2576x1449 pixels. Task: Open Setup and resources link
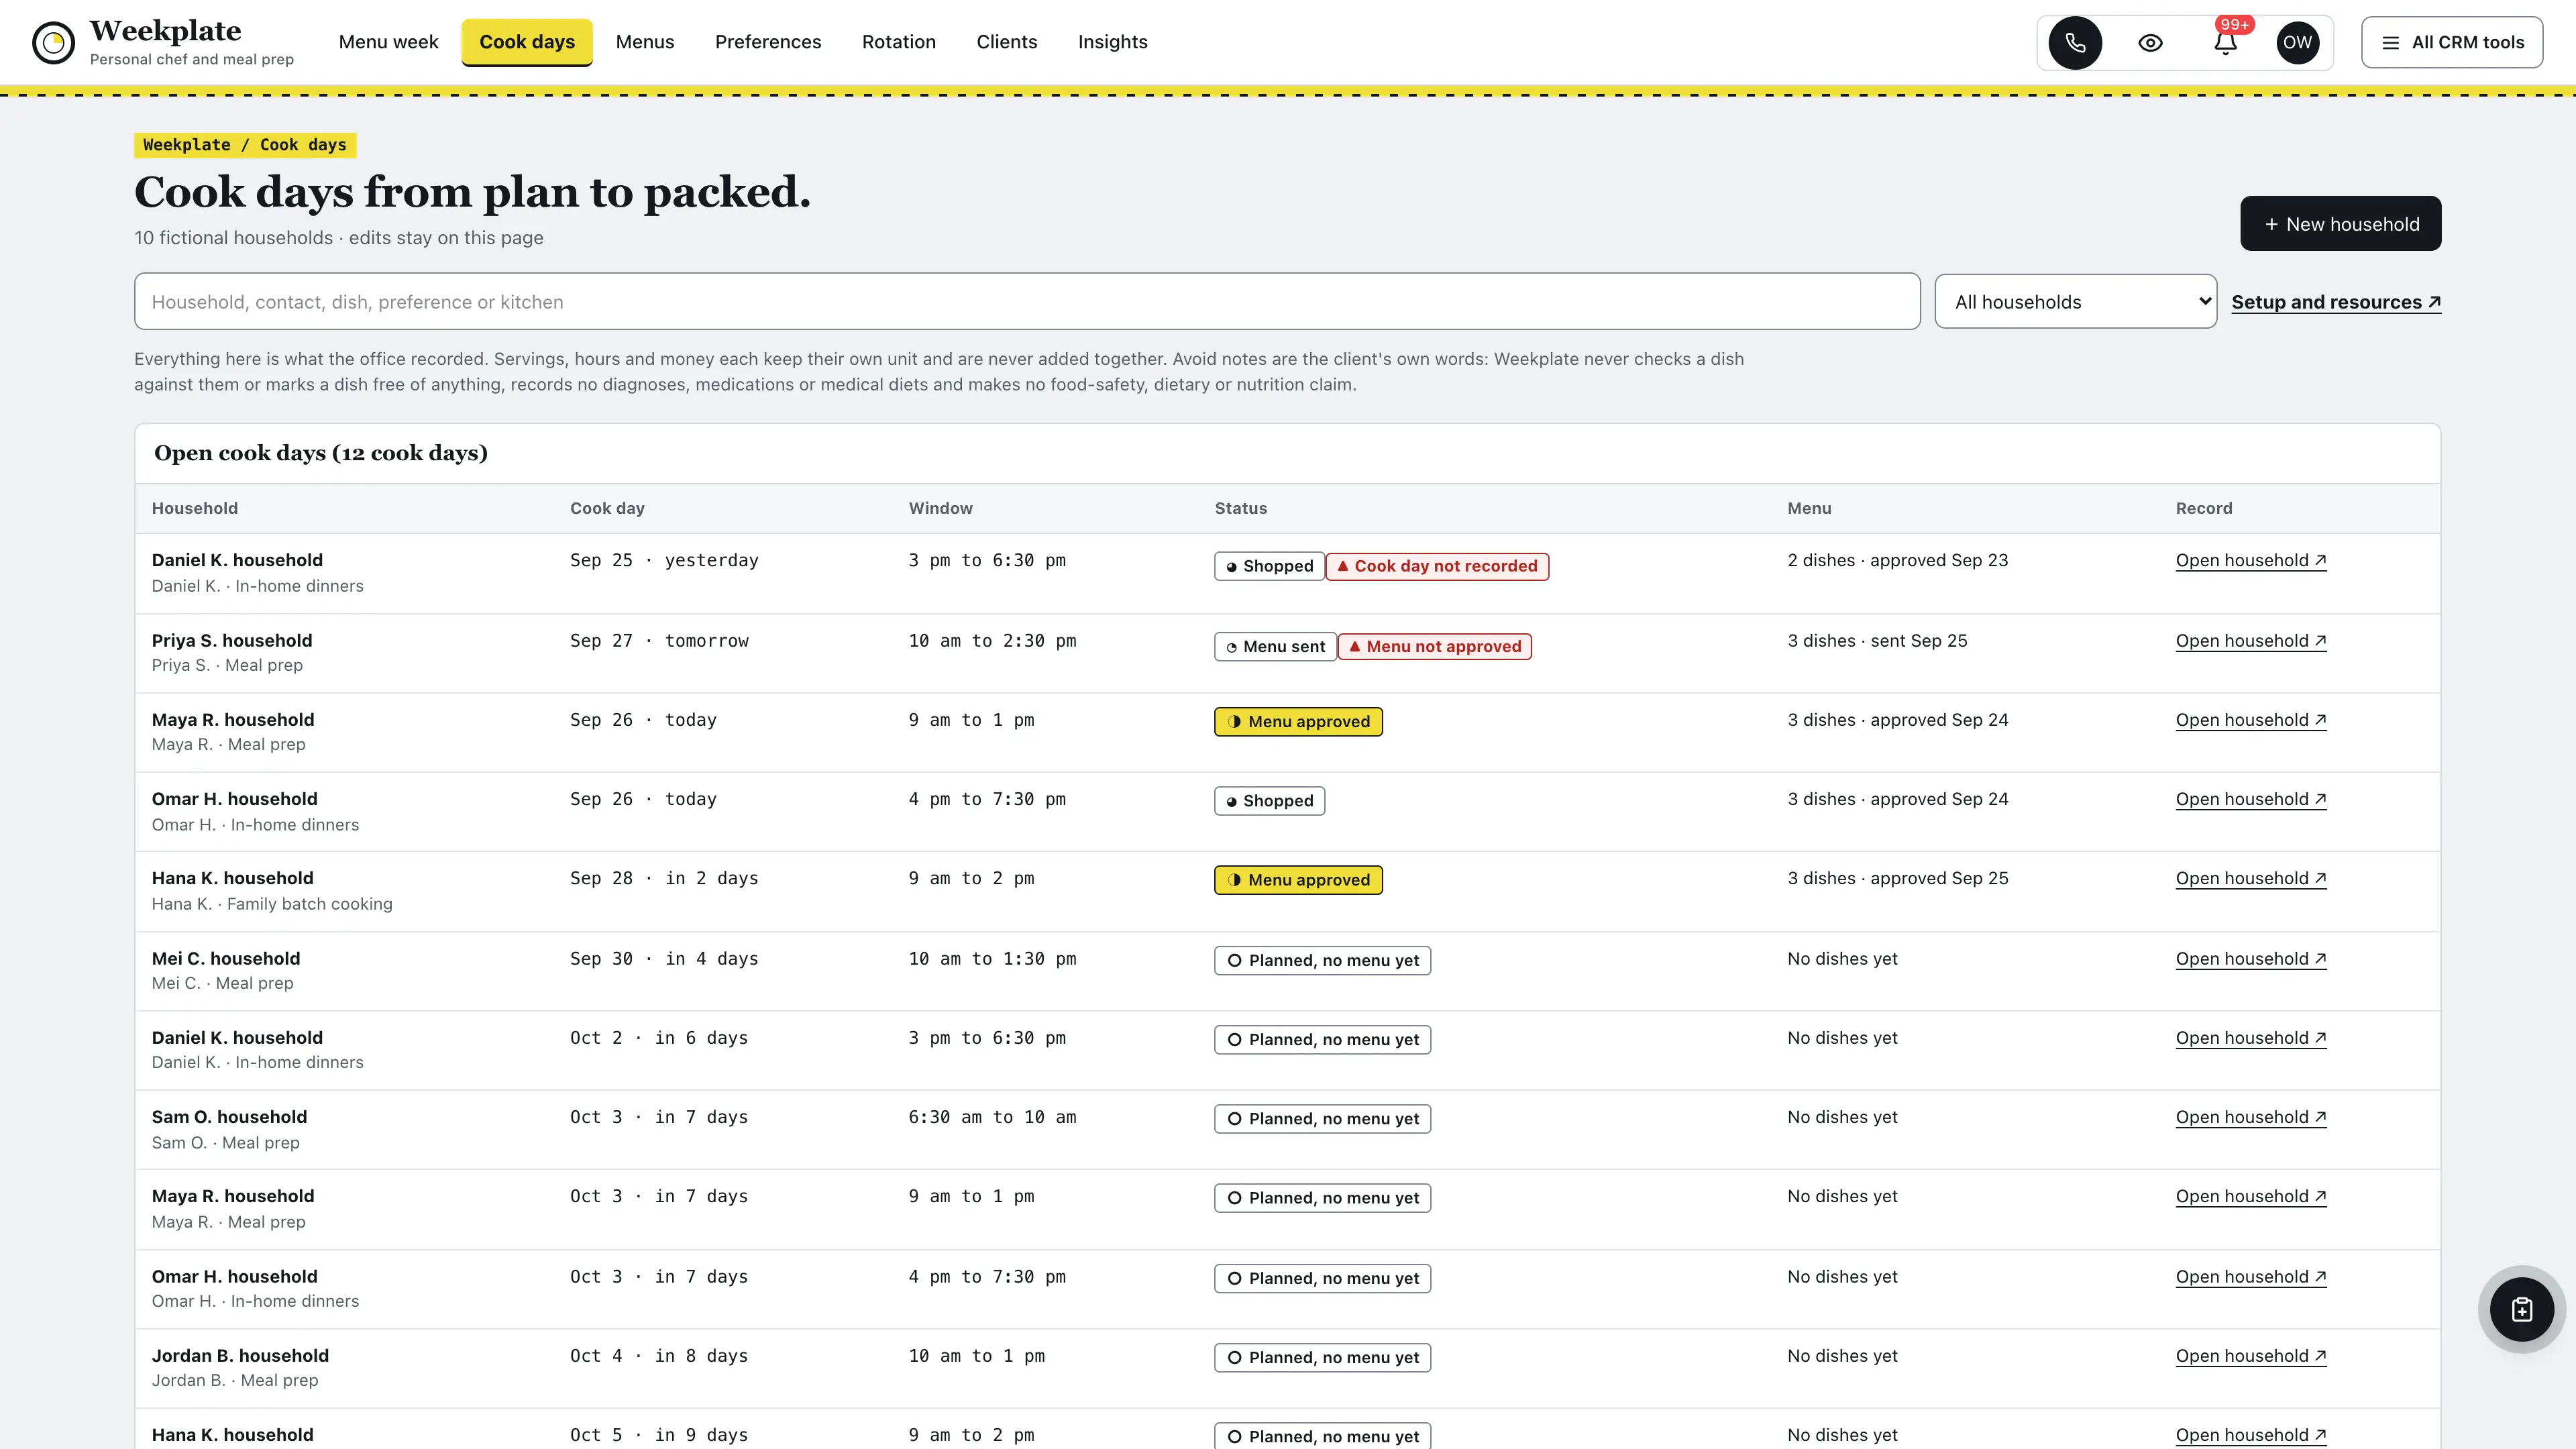point(2336,302)
